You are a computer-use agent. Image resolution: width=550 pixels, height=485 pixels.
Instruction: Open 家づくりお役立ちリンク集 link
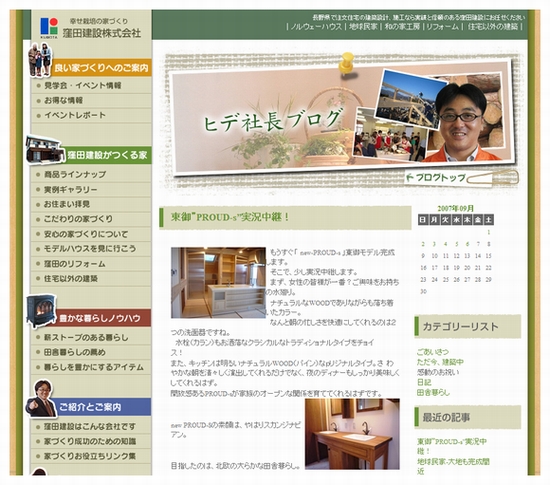click(x=90, y=456)
